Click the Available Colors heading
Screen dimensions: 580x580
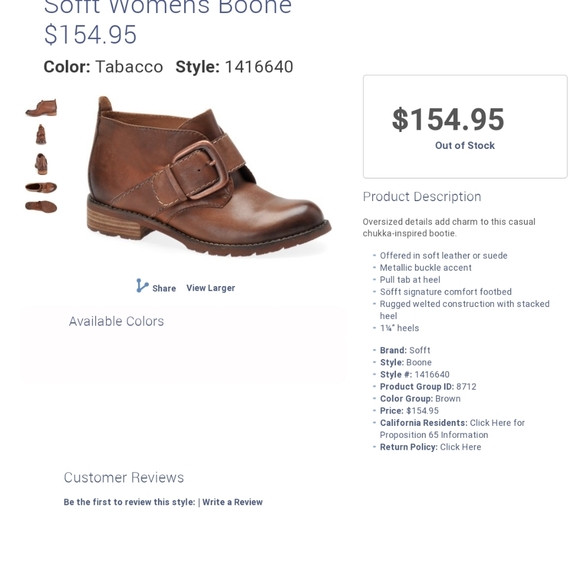click(x=116, y=321)
